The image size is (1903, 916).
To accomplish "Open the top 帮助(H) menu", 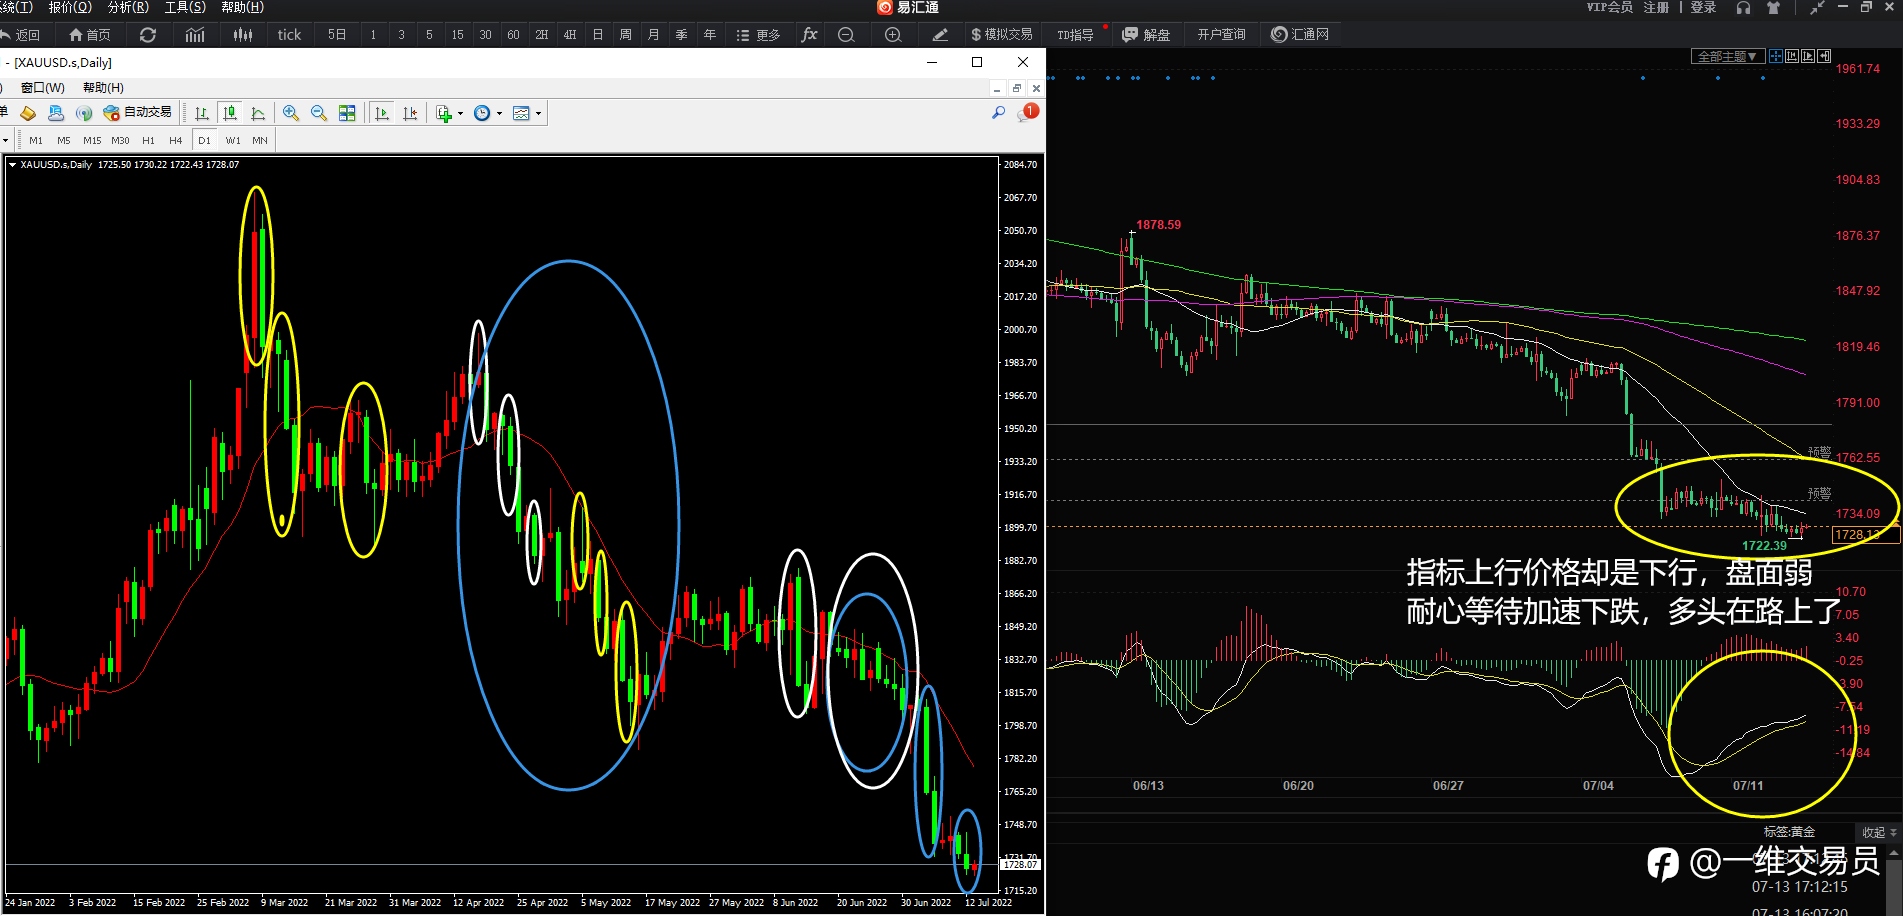I will pos(242,8).
